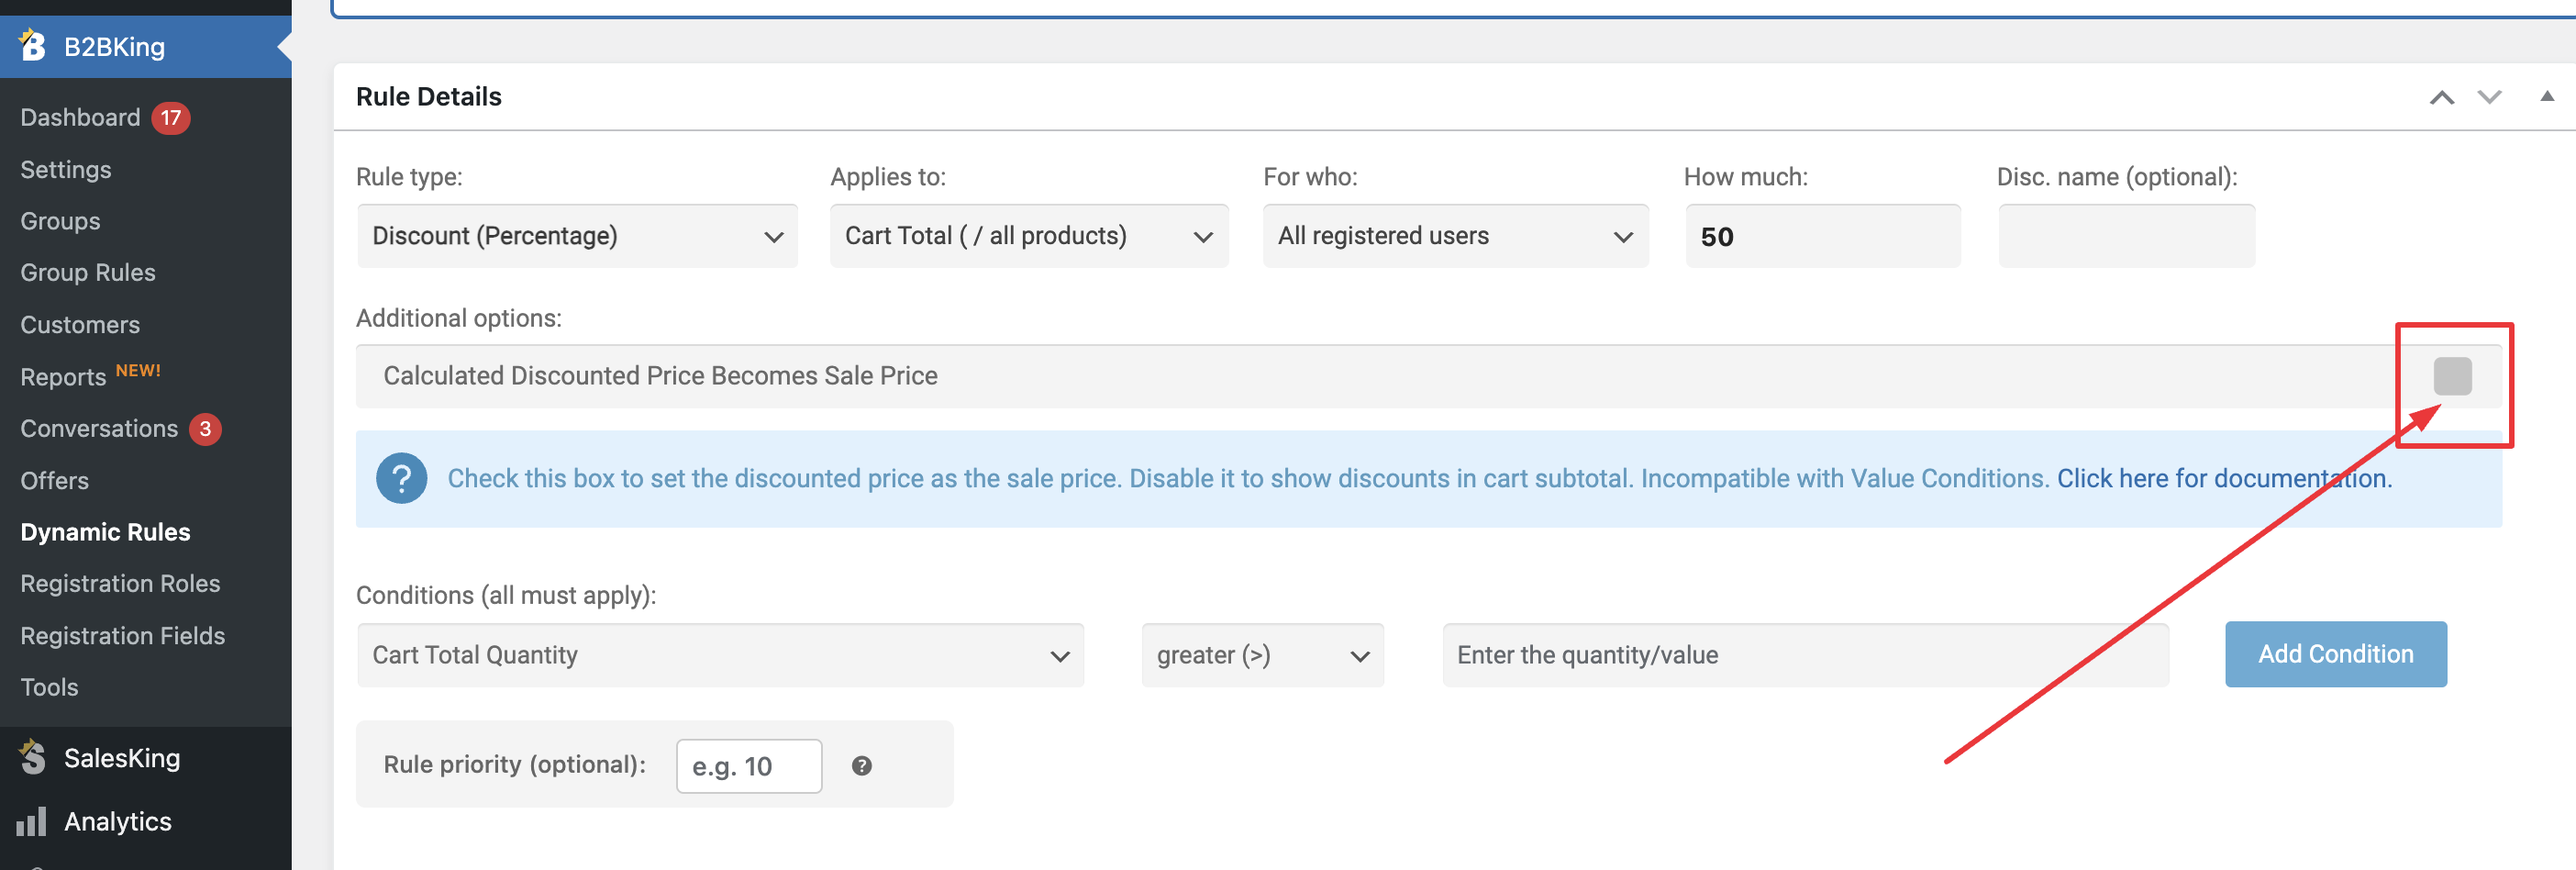Image resolution: width=2576 pixels, height=870 pixels.
Task: Open the Tools page
Action: pyautogui.click(x=49, y=688)
